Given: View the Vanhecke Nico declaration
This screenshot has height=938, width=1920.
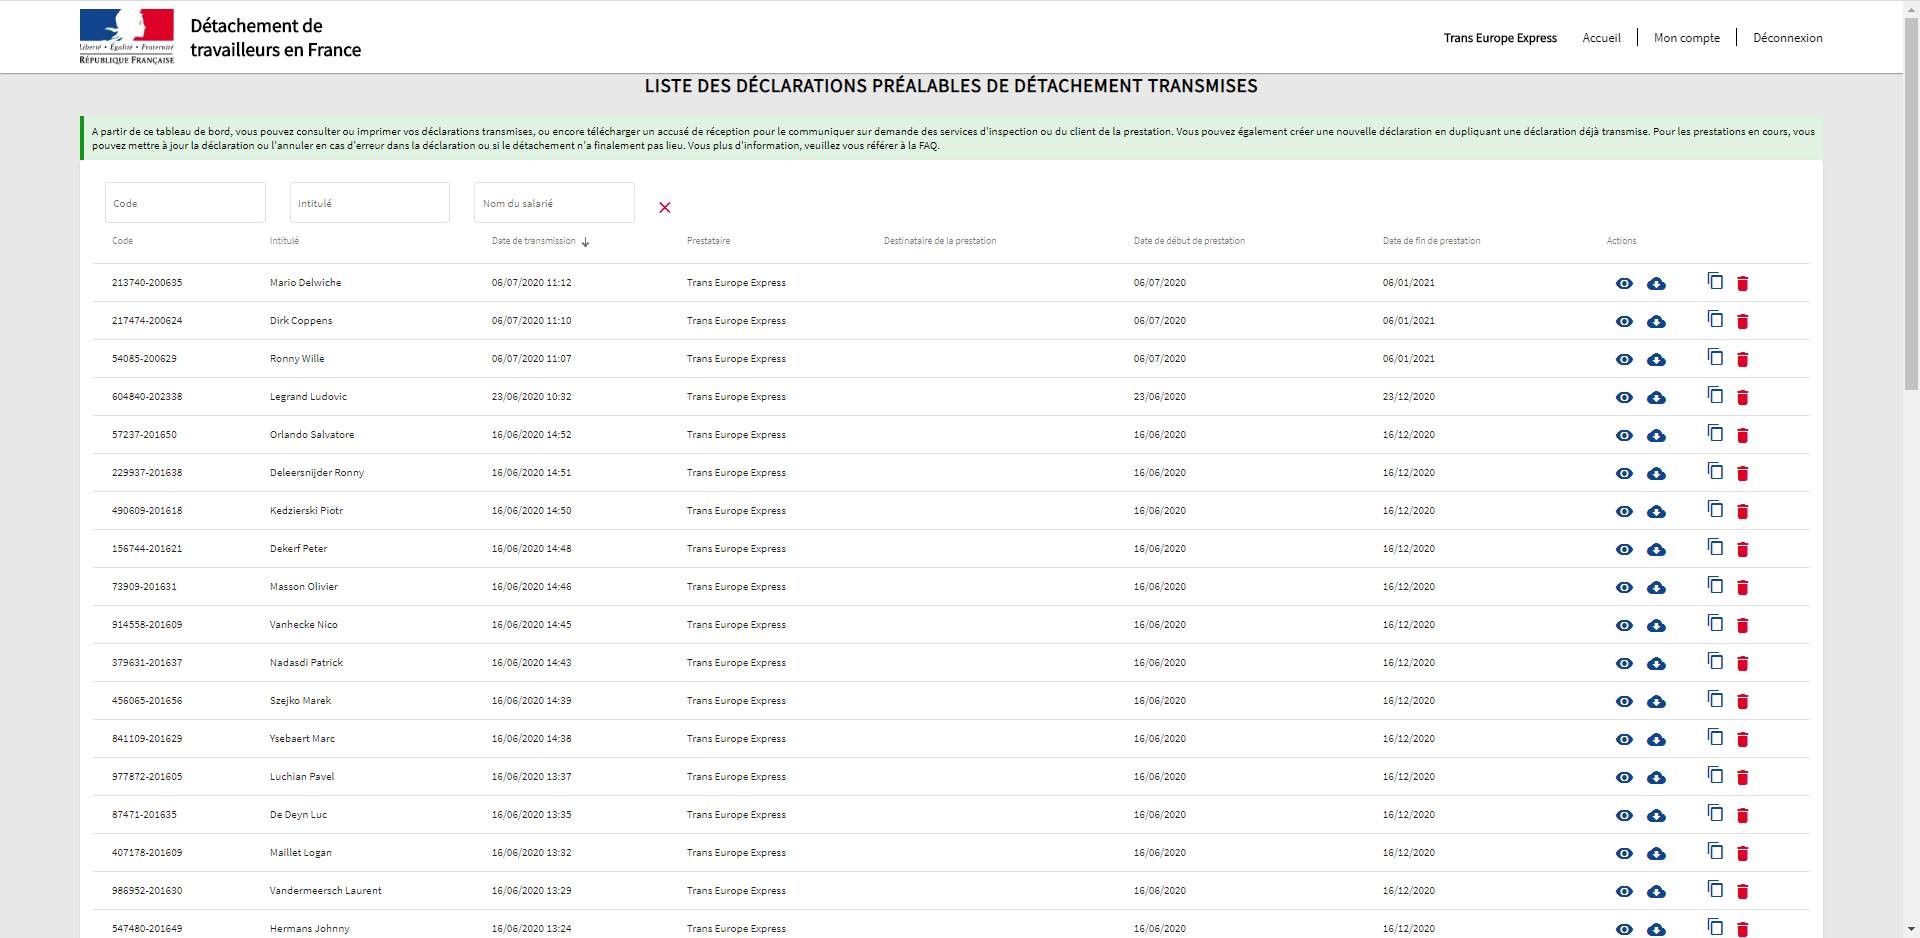Looking at the screenshot, I should tap(1624, 626).
